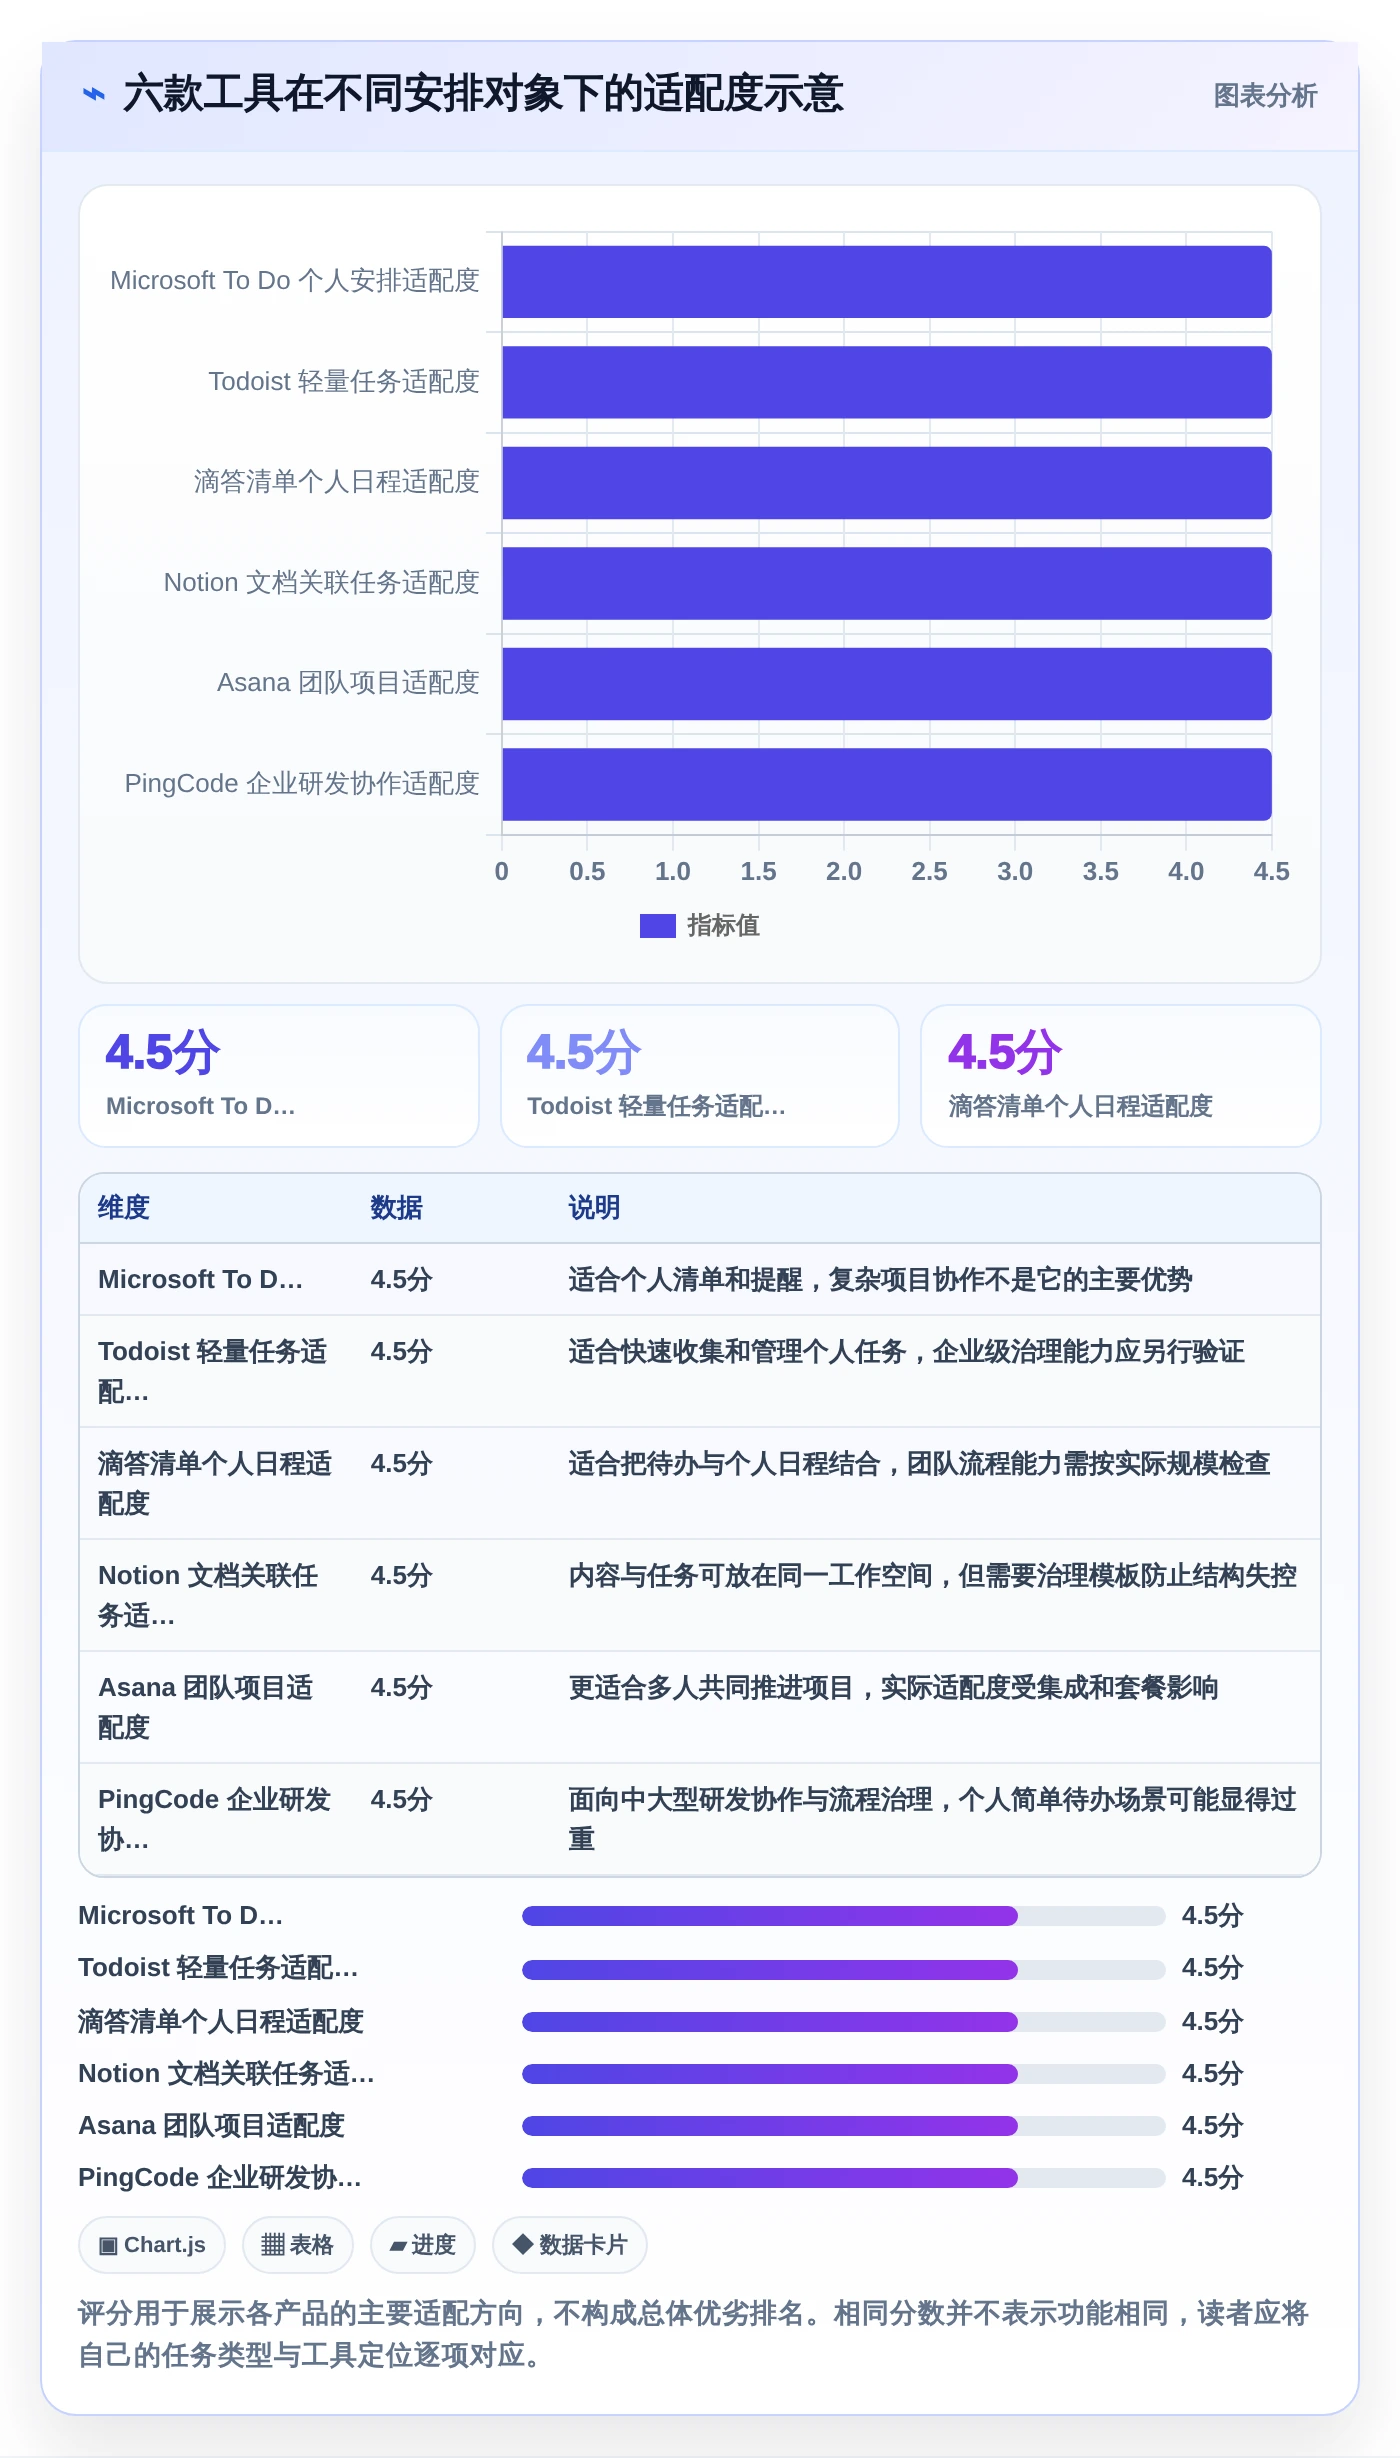Viewport: 1400px width, 2458px height.
Task: Select the Todoist 轻量任务适配度 chart bar
Action: (887, 382)
